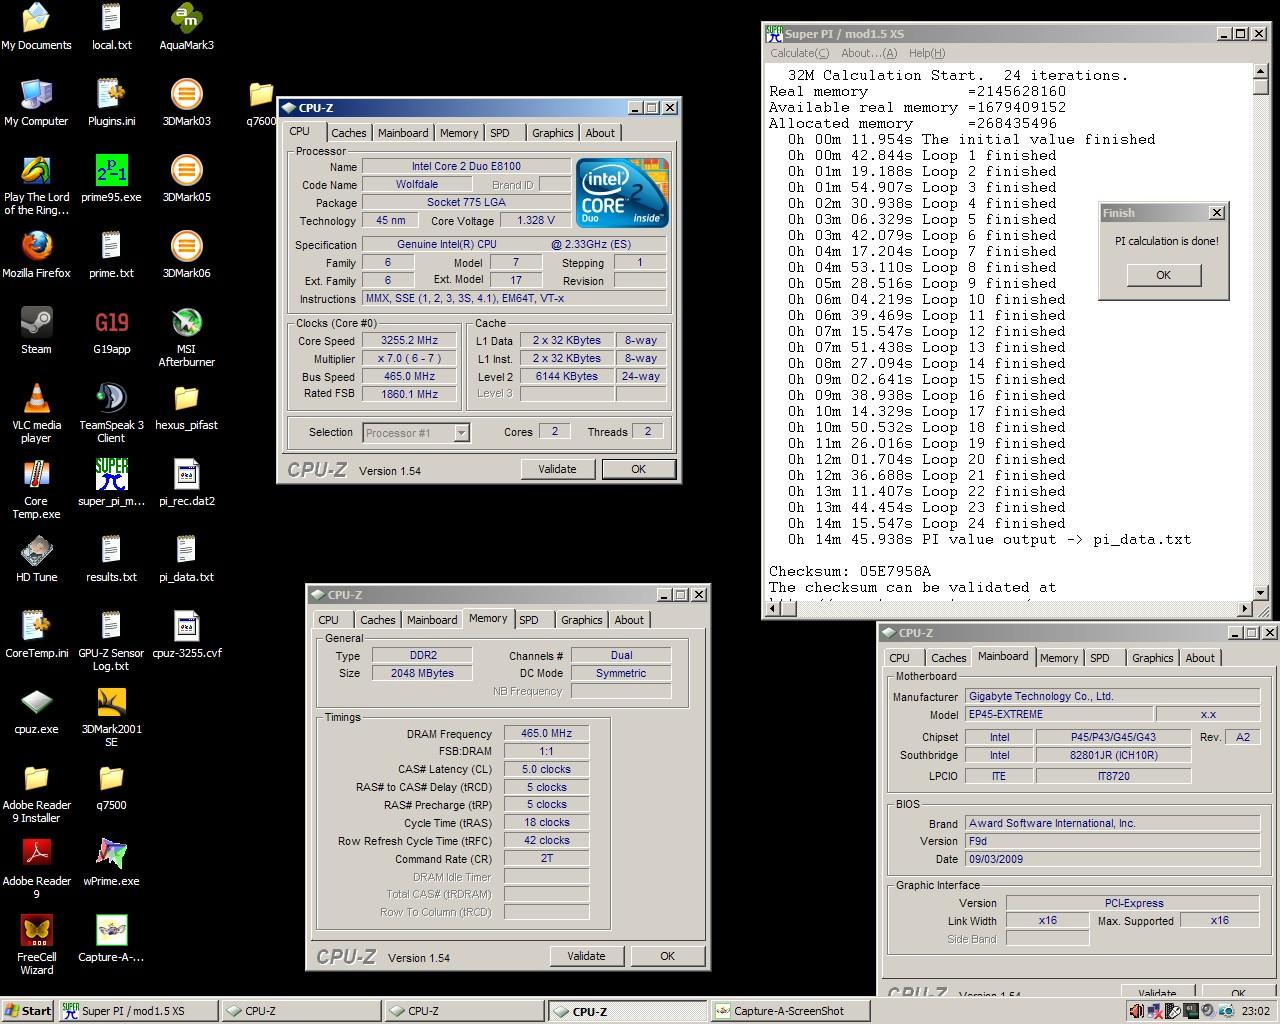Viewport: 1280px width, 1024px height.
Task: Open HD Tune desktop icon
Action: coord(36,559)
